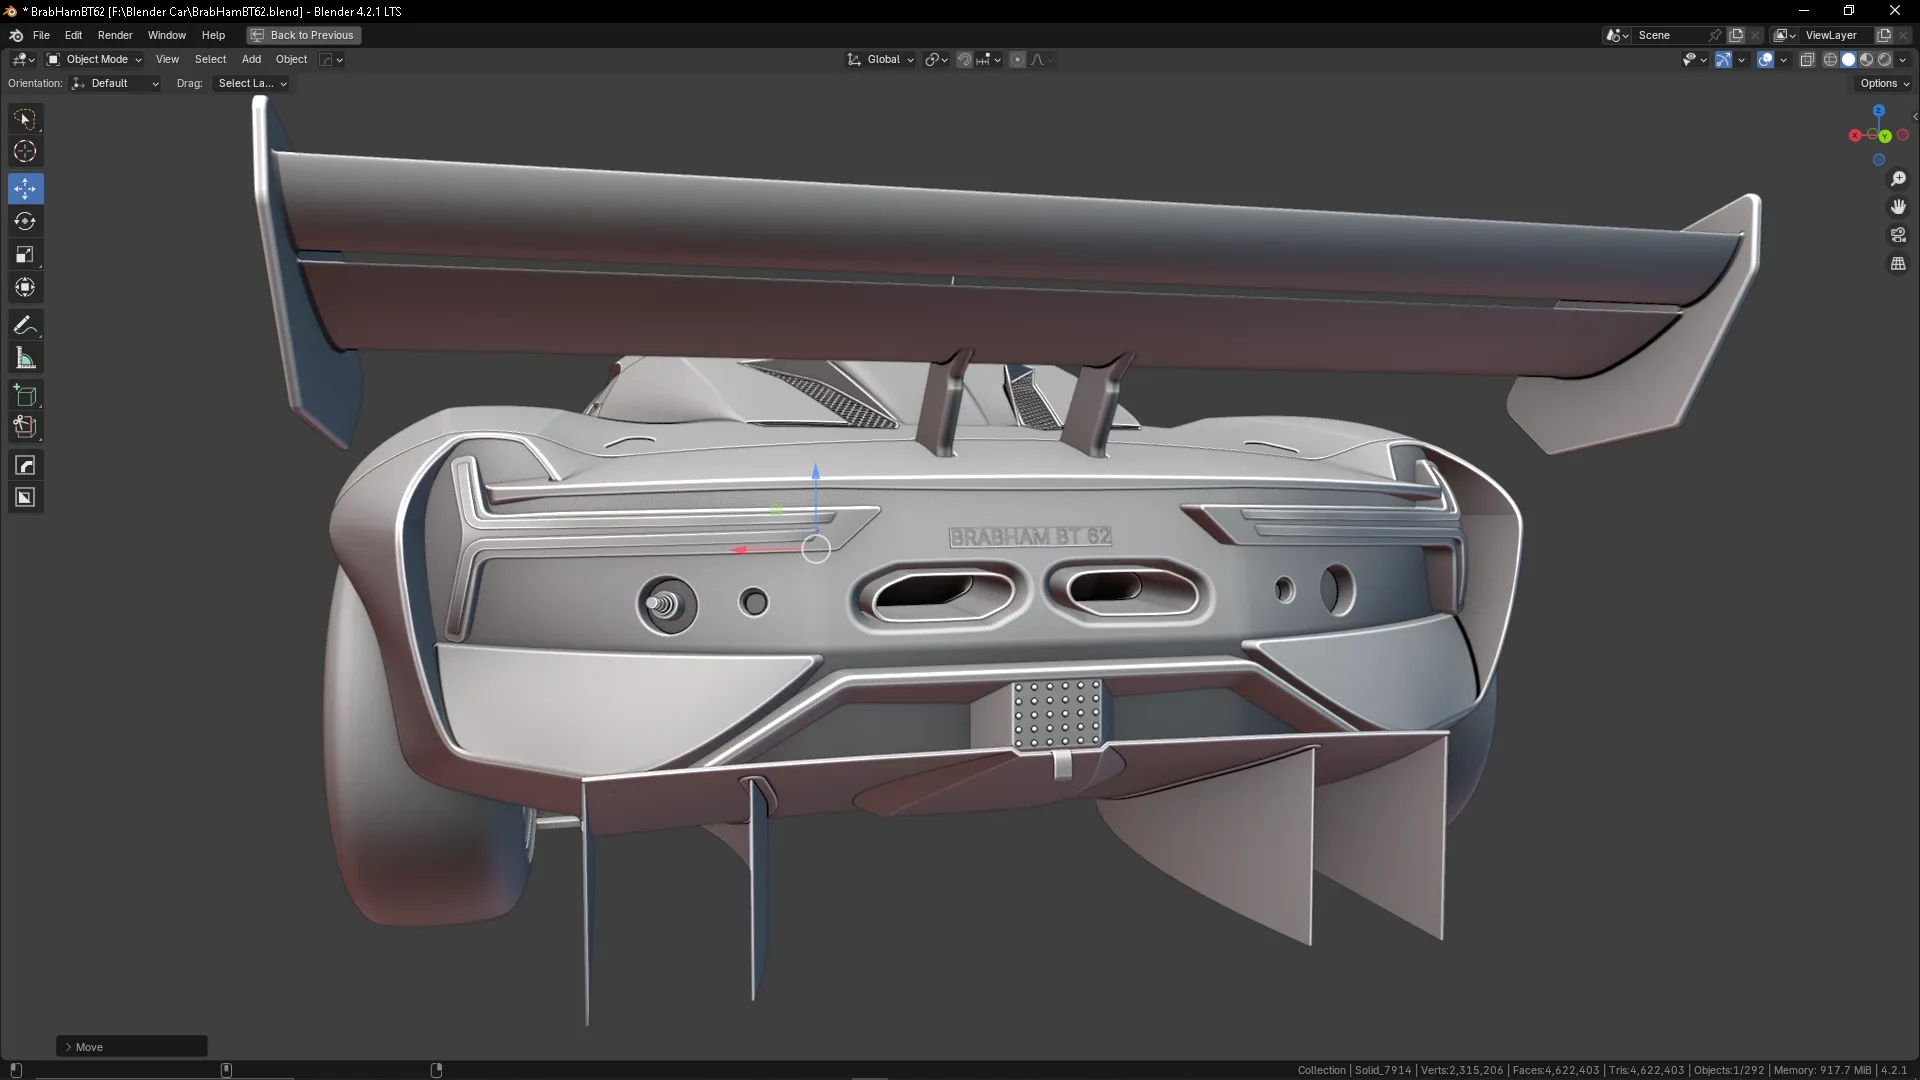Open the pivot point dropdown

click(936, 60)
